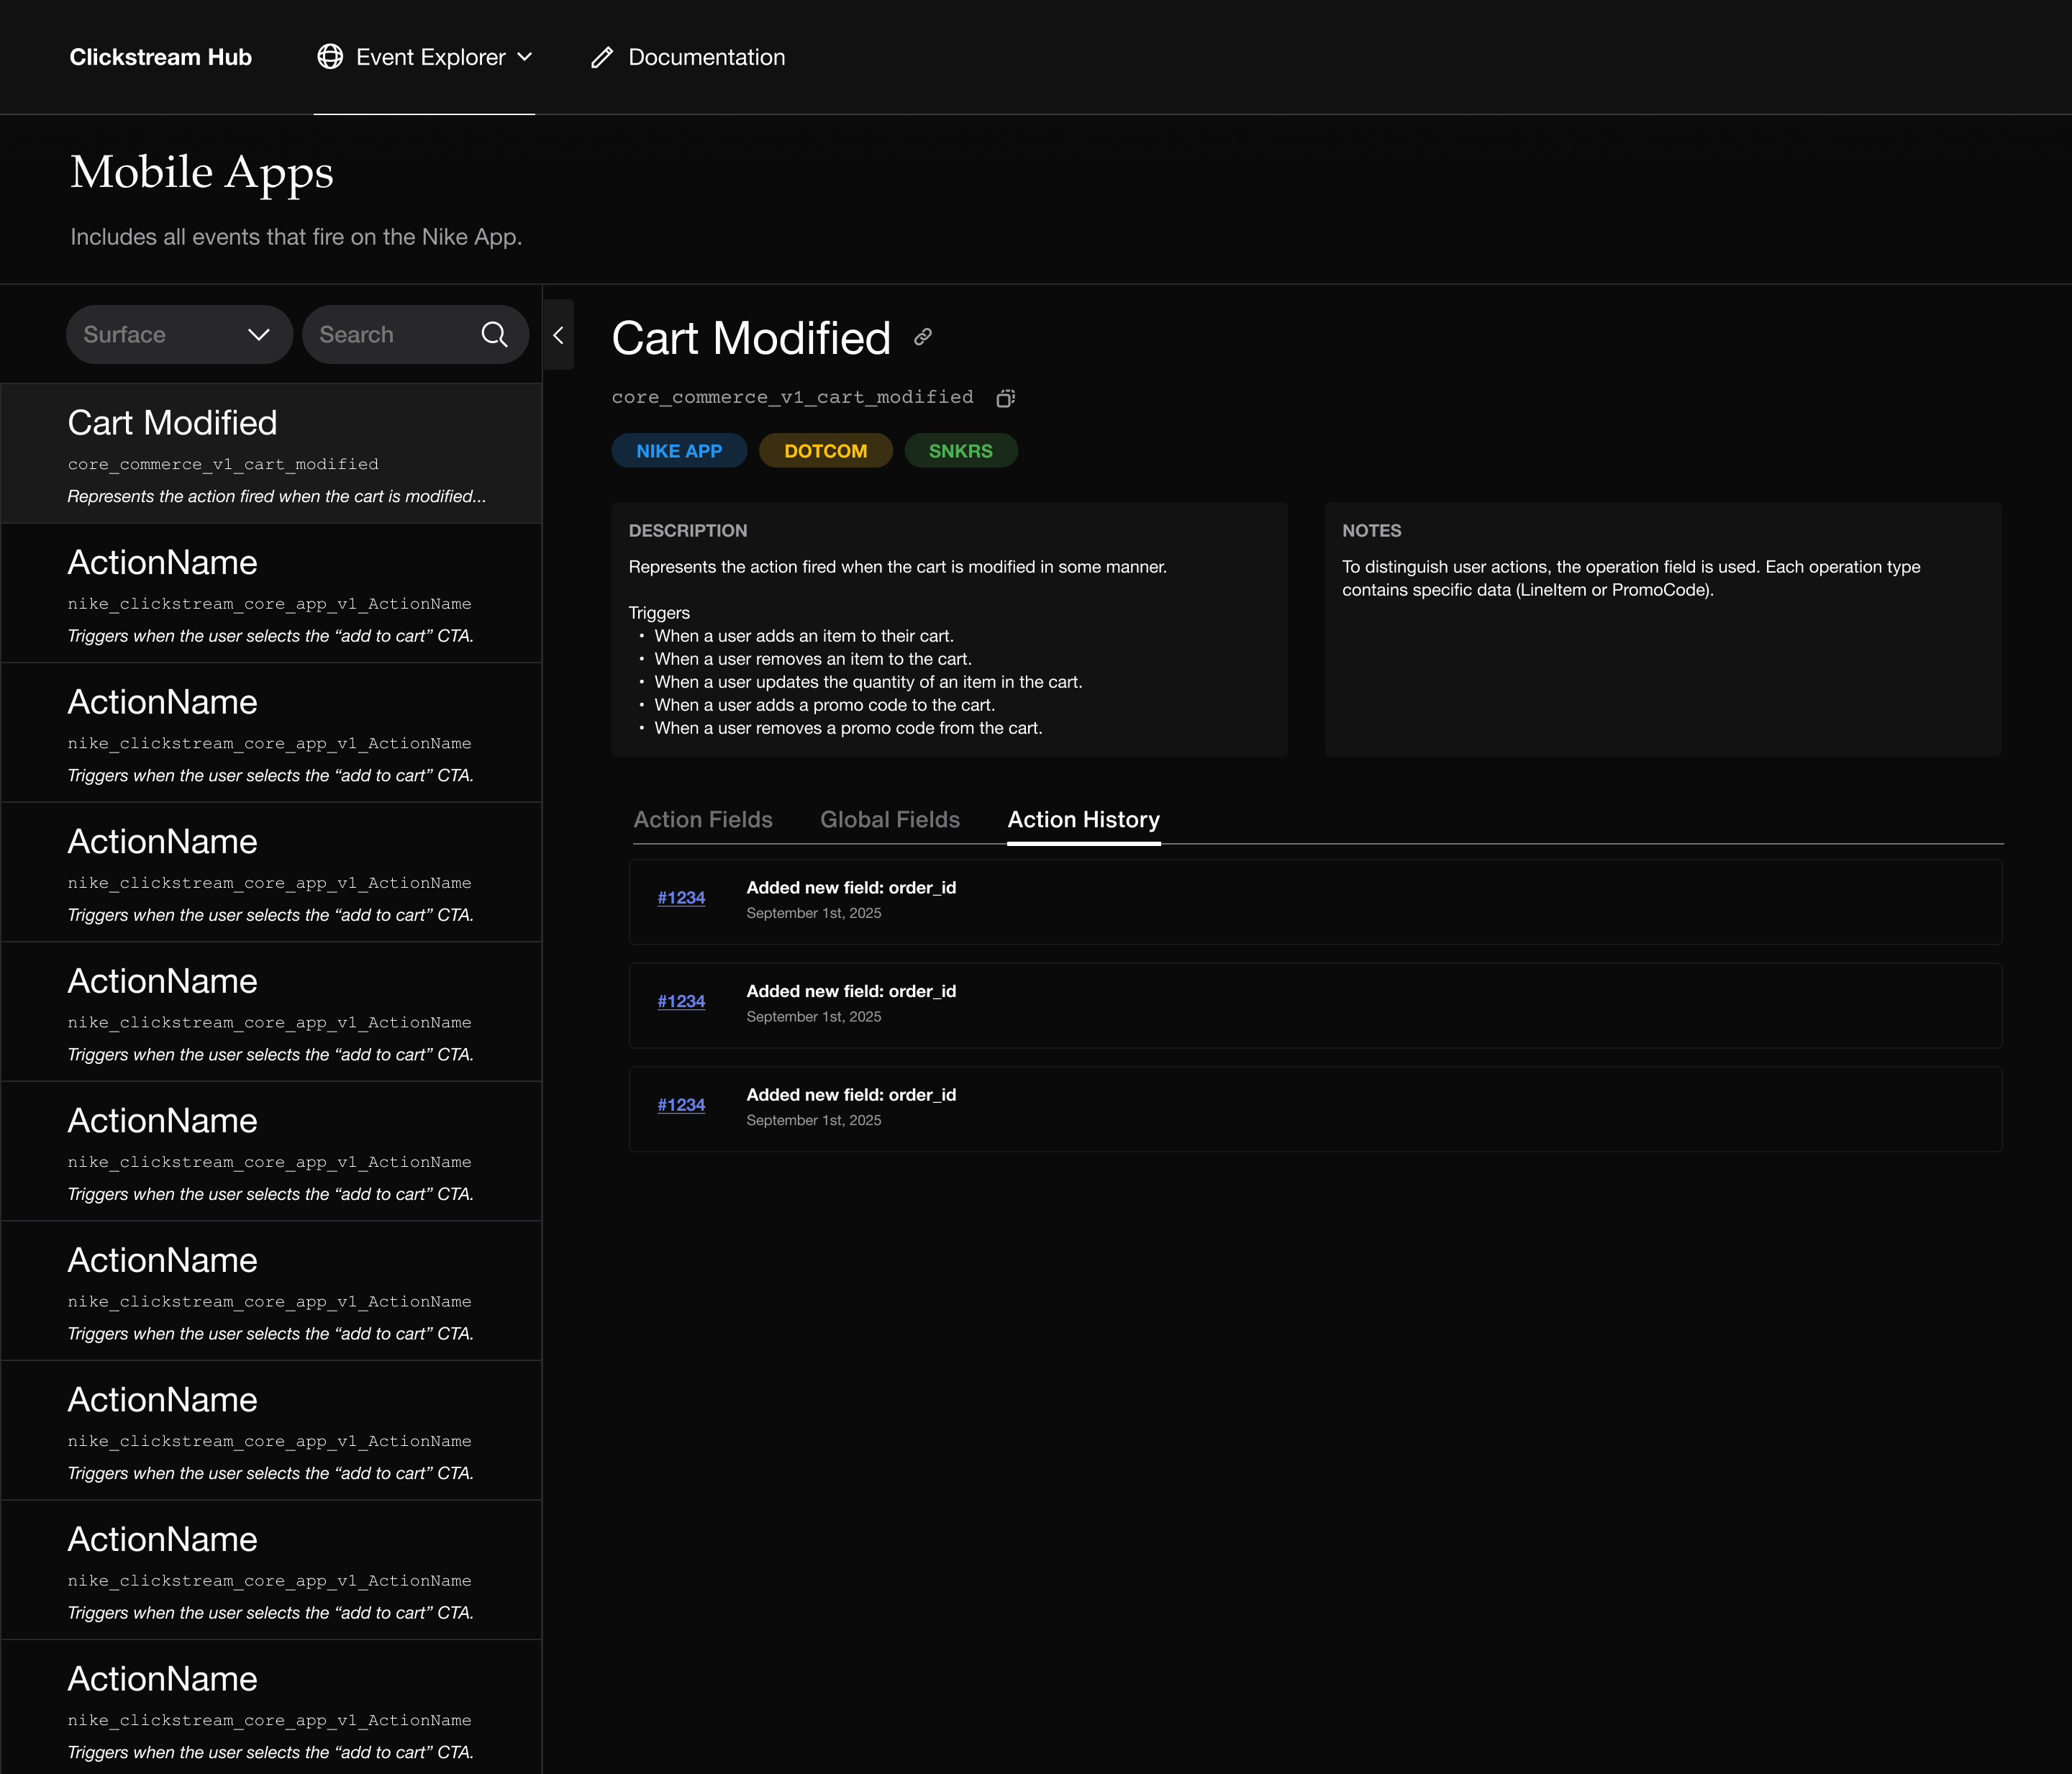Go to Clickstream Hub home

(160, 57)
